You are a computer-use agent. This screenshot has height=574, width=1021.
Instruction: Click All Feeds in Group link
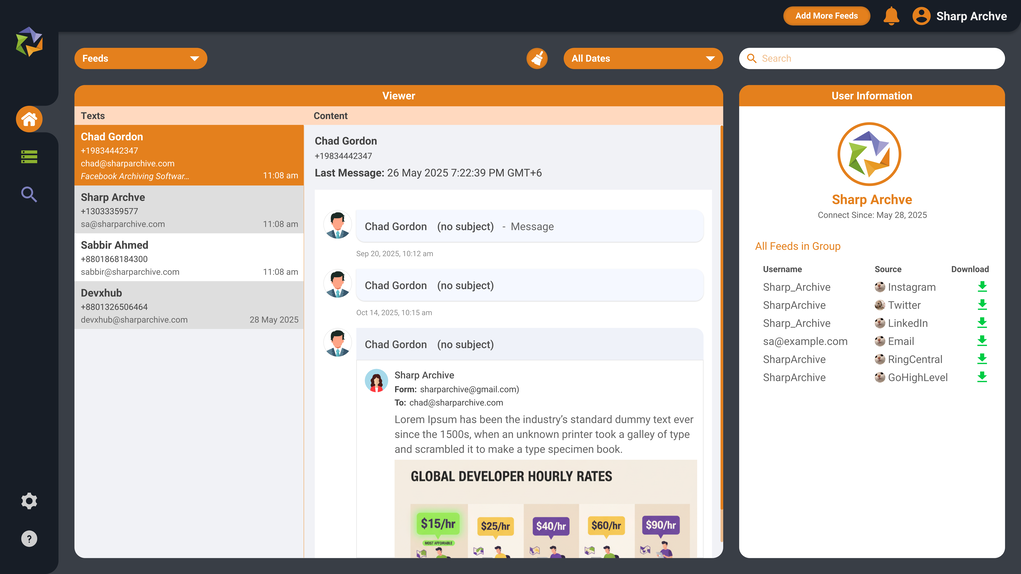tap(797, 246)
